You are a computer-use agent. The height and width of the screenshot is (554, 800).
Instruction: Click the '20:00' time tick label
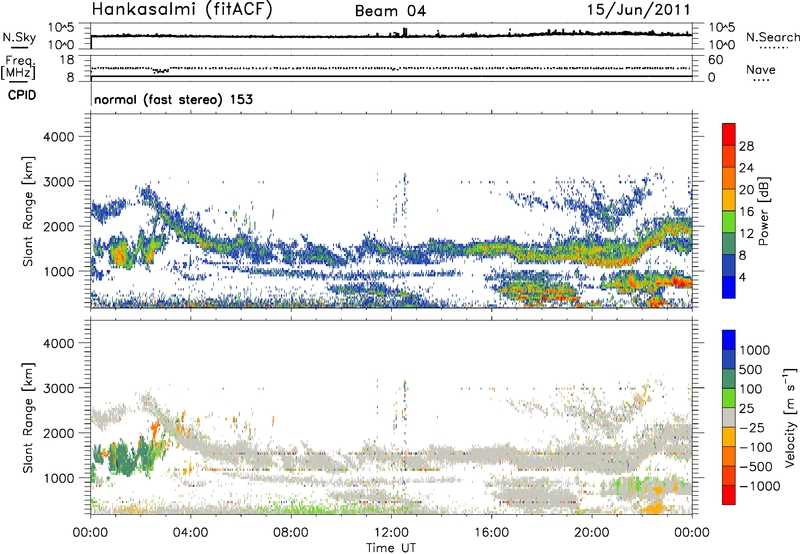point(591,533)
